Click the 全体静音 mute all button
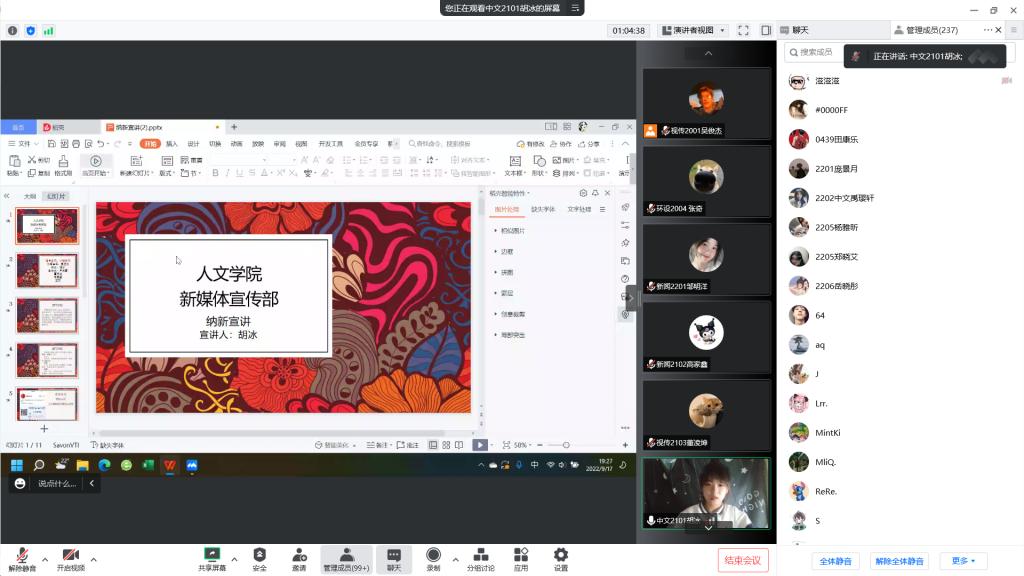The image size is (1024, 576). click(834, 561)
